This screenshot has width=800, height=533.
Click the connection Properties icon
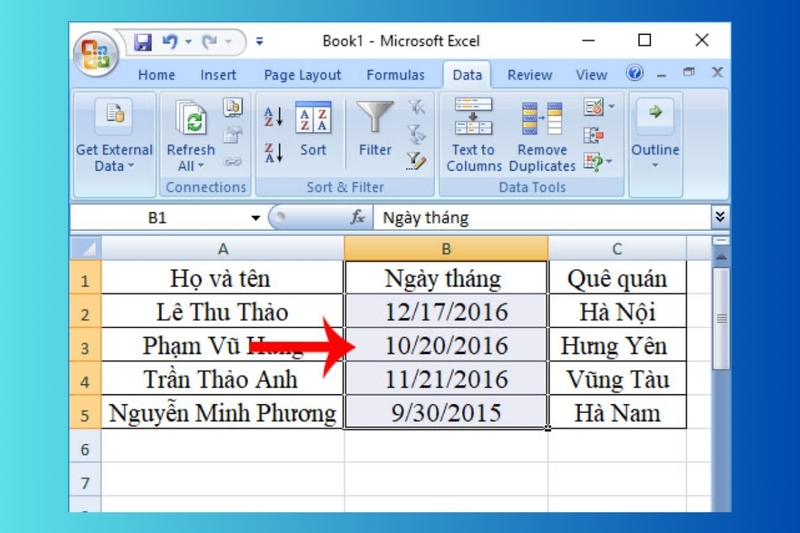(x=233, y=136)
